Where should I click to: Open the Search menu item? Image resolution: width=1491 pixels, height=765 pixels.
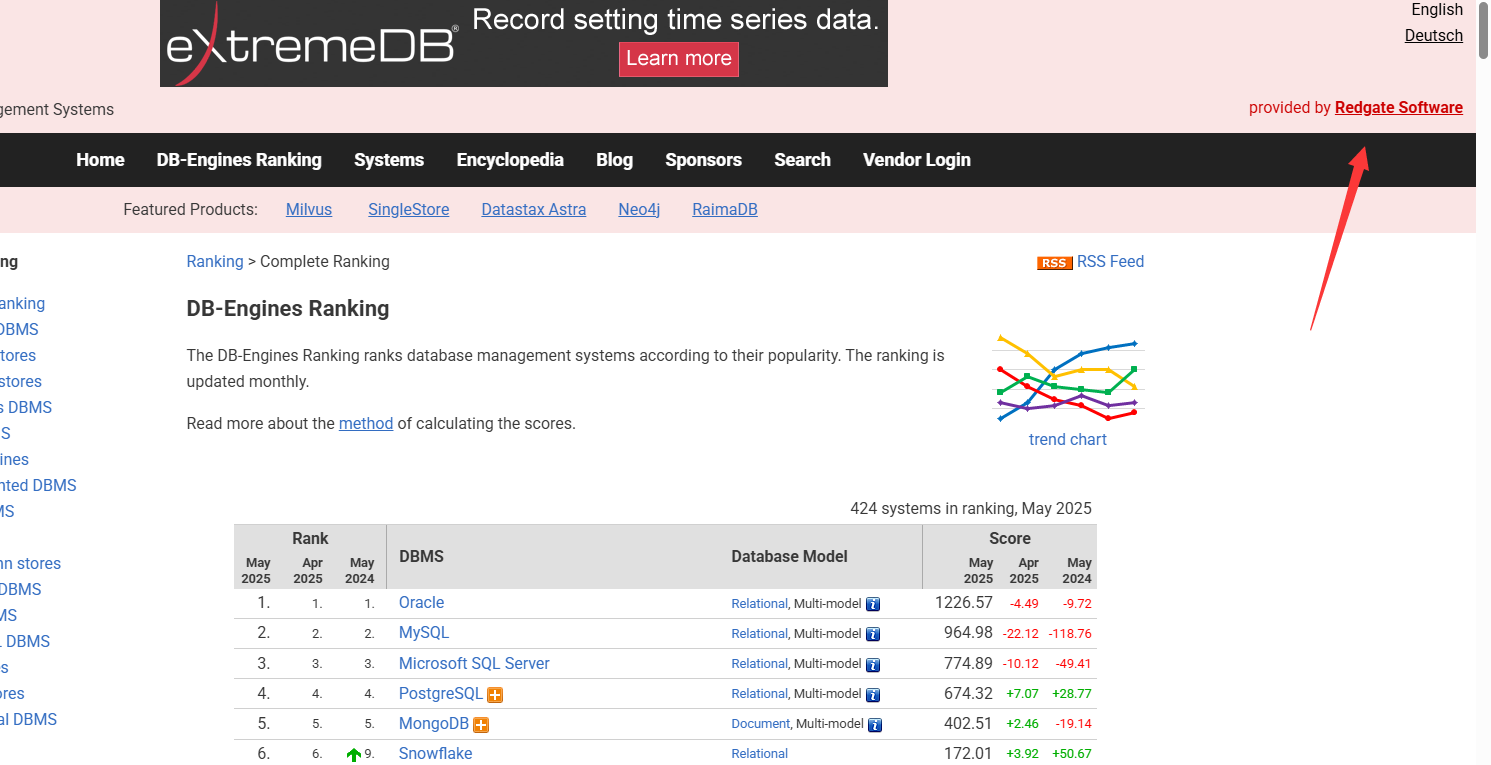coord(802,160)
